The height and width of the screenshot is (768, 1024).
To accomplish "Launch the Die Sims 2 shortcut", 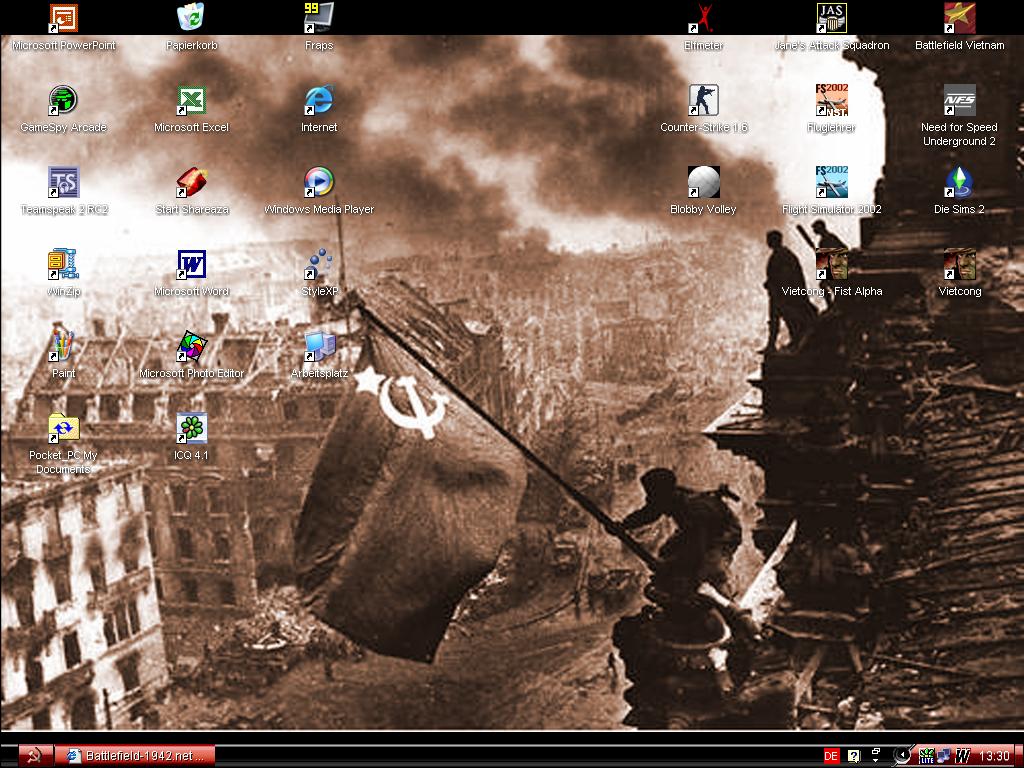I will tap(959, 182).
